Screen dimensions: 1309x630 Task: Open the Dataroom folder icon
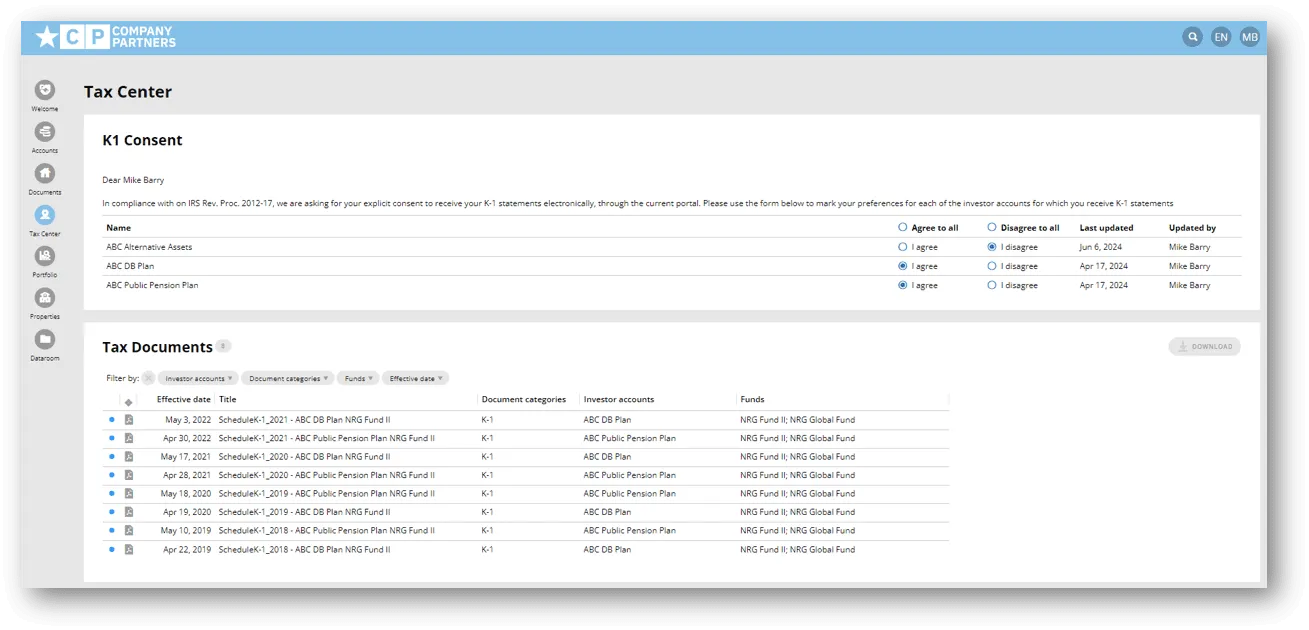click(x=44, y=339)
